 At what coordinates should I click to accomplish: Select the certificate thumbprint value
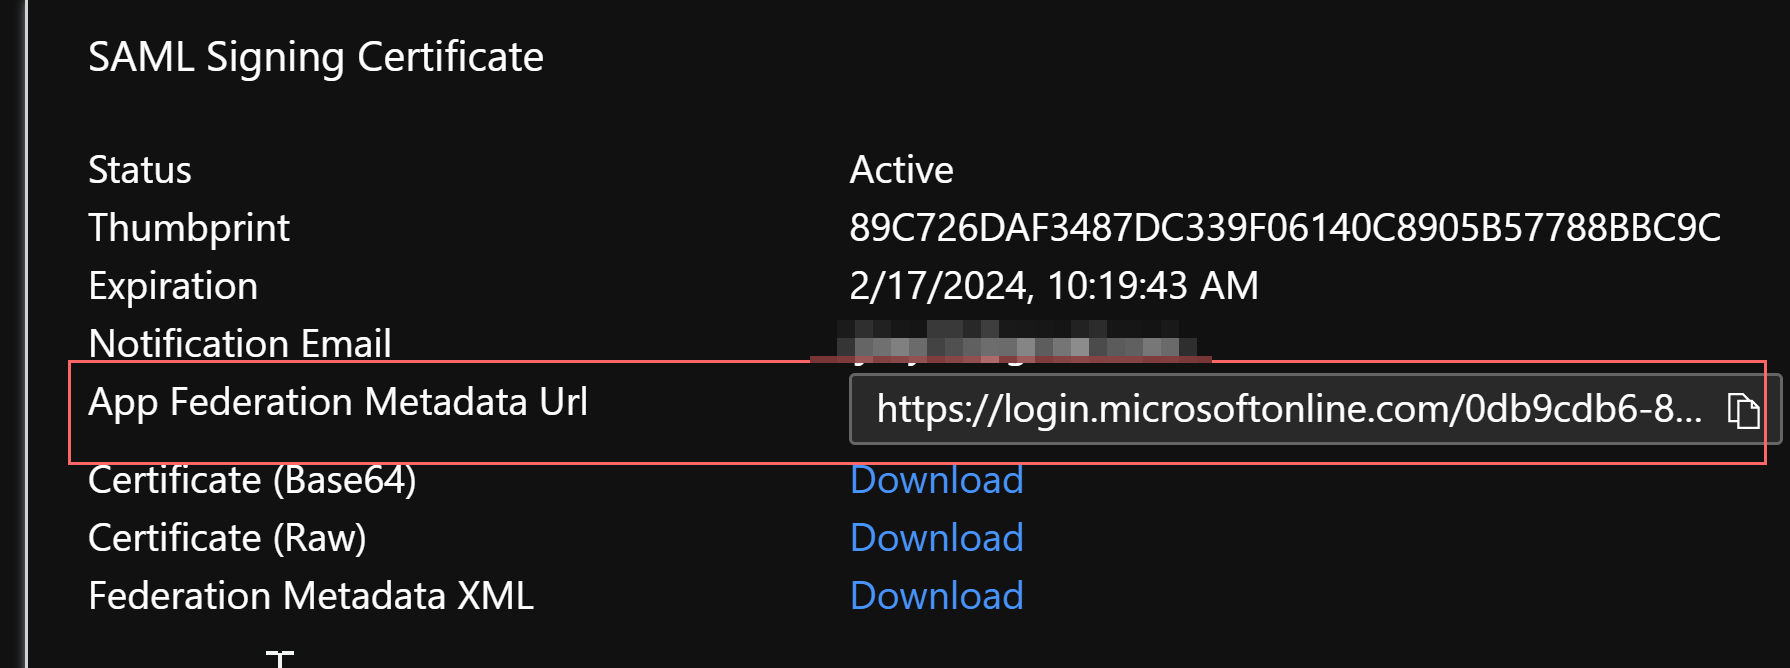[1284, 228]
